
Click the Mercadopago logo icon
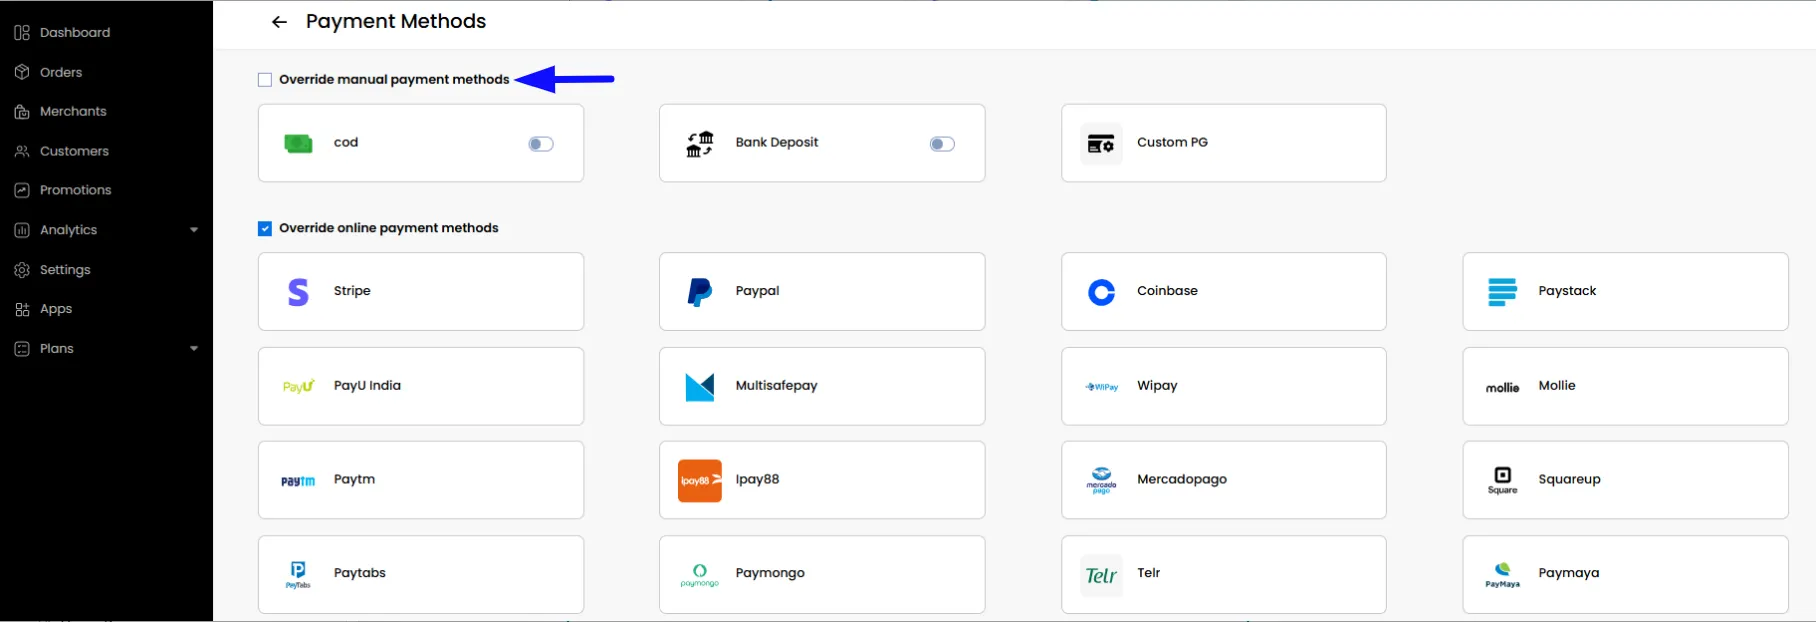1101,481
